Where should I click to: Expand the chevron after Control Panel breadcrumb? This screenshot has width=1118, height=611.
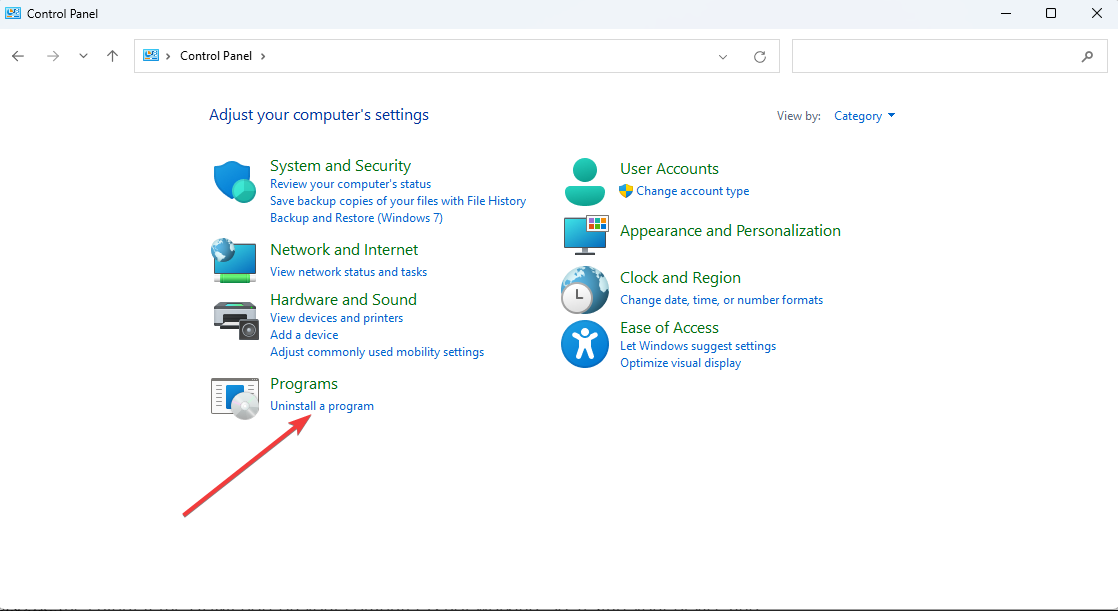[x=263, y=56]
